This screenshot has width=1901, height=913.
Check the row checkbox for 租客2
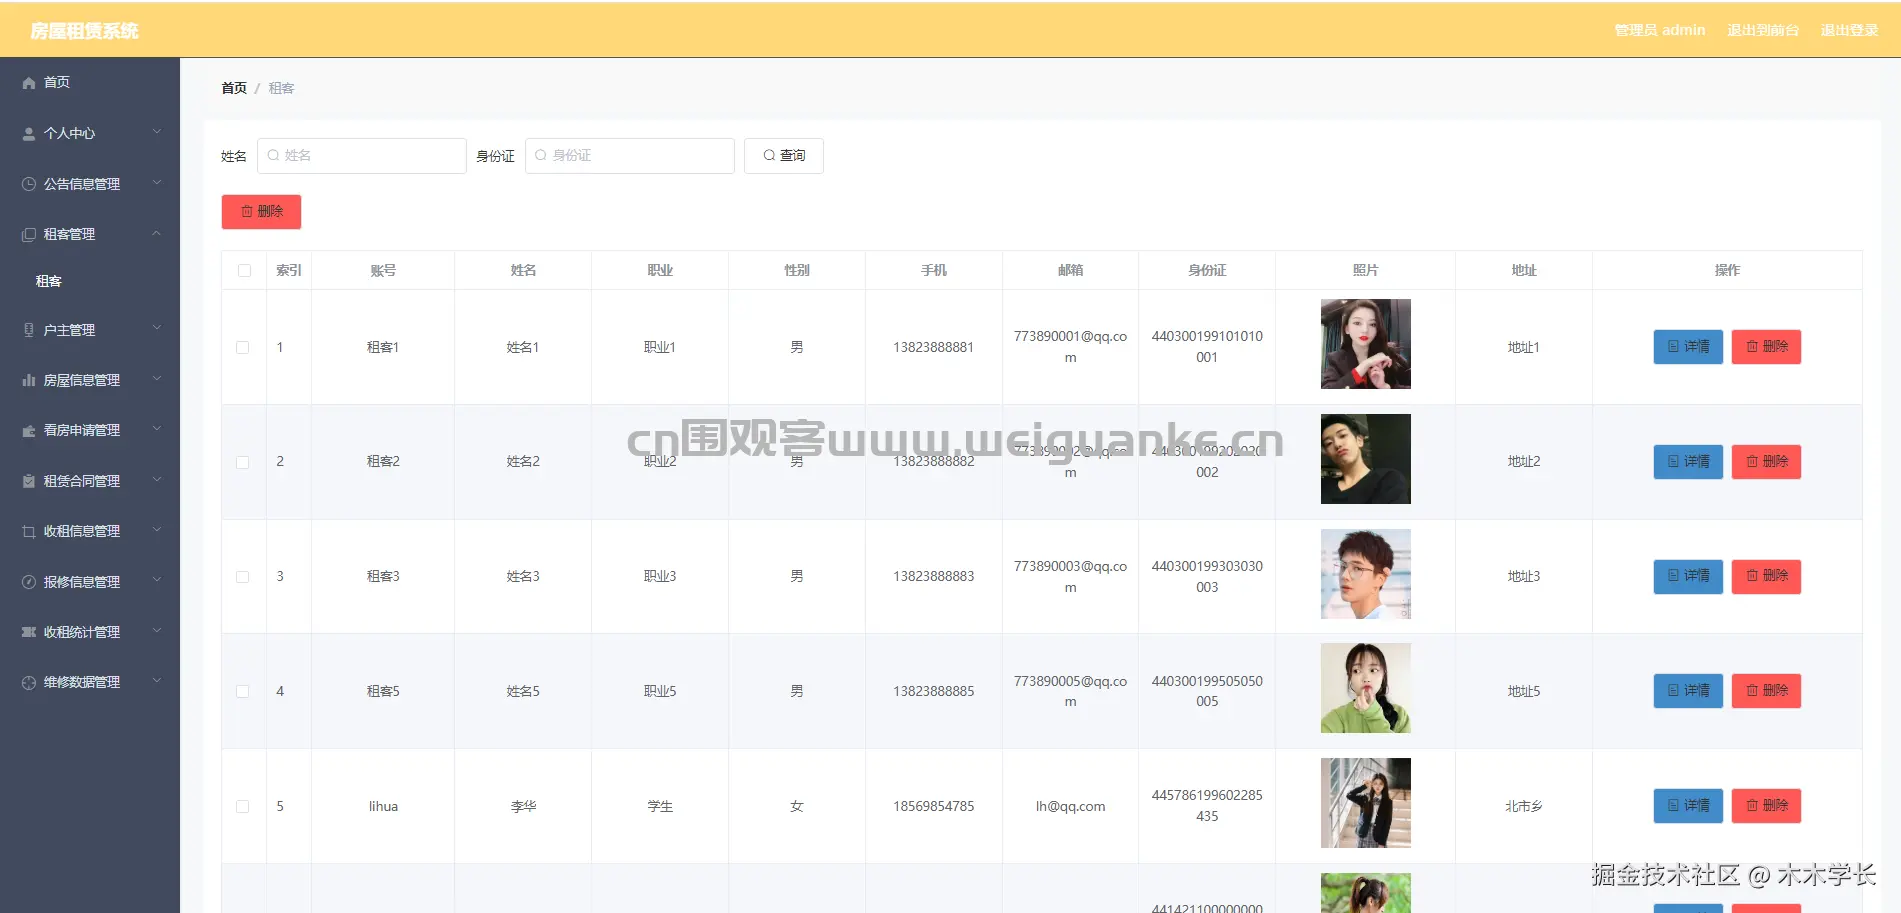pyautogui.click(x=242, y=462)
